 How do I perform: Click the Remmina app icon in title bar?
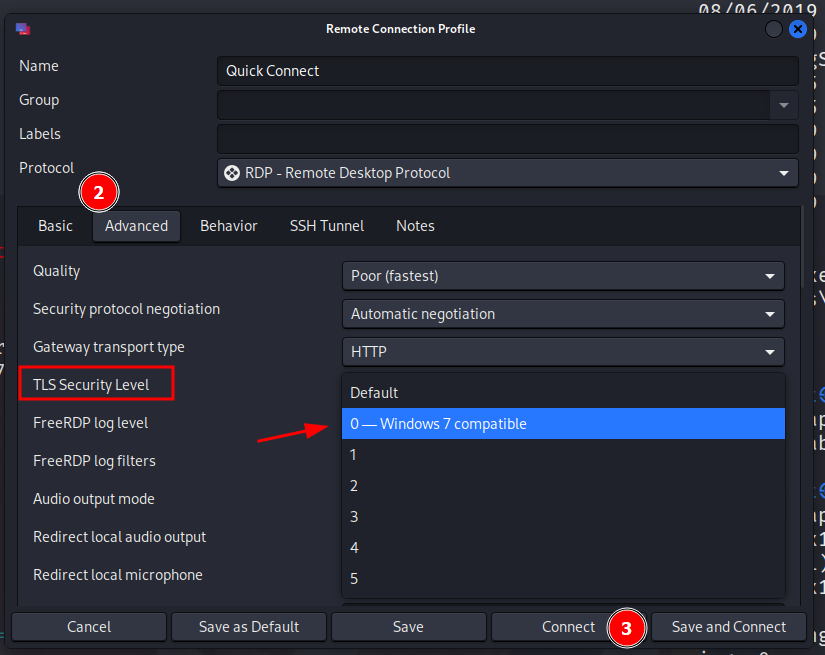(22, 29)
